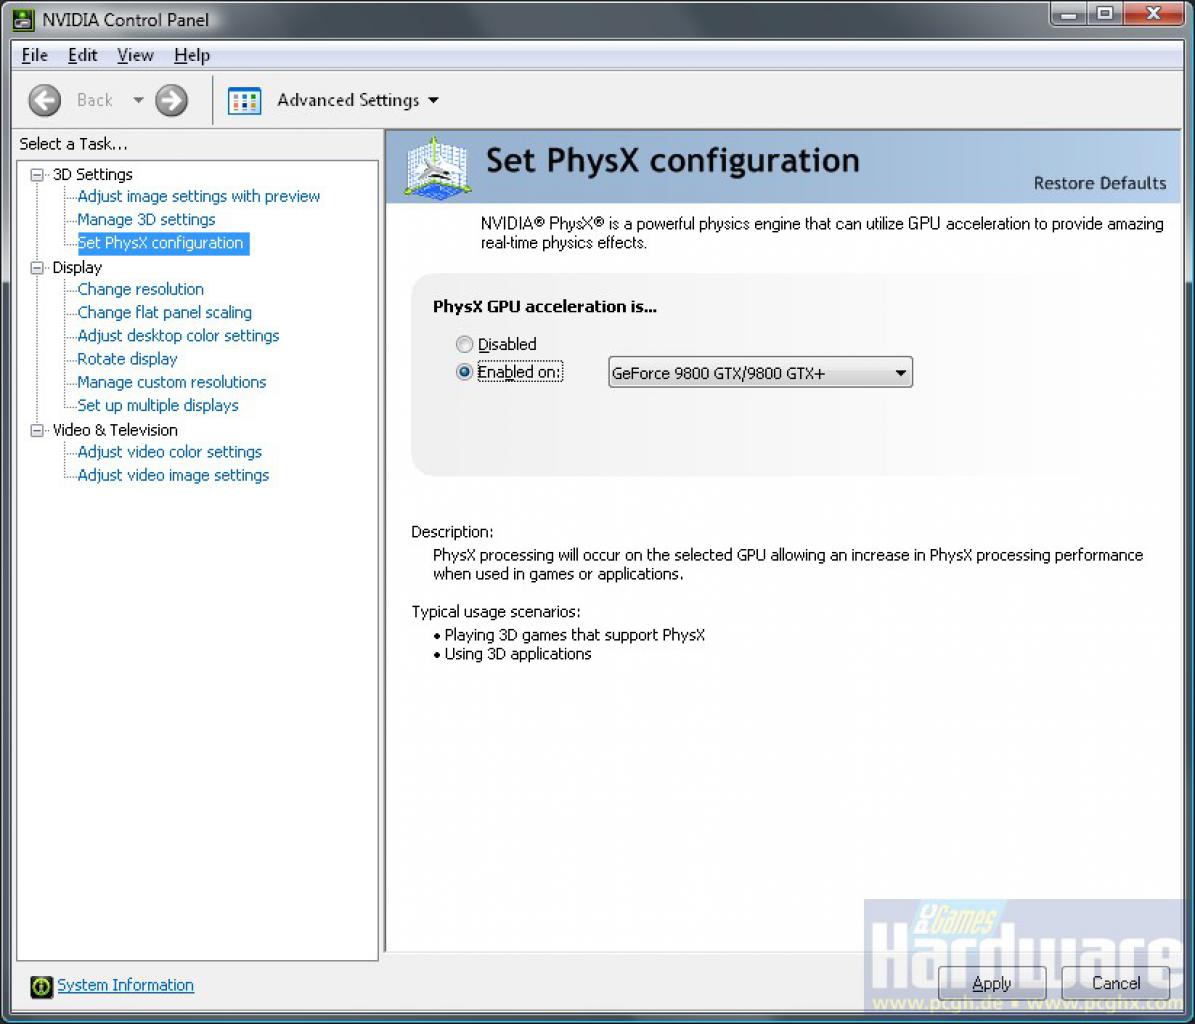Open Set up multiple displays
Image resolution: width=1195 pixels, height=1024 pixels.
[158, 405]
